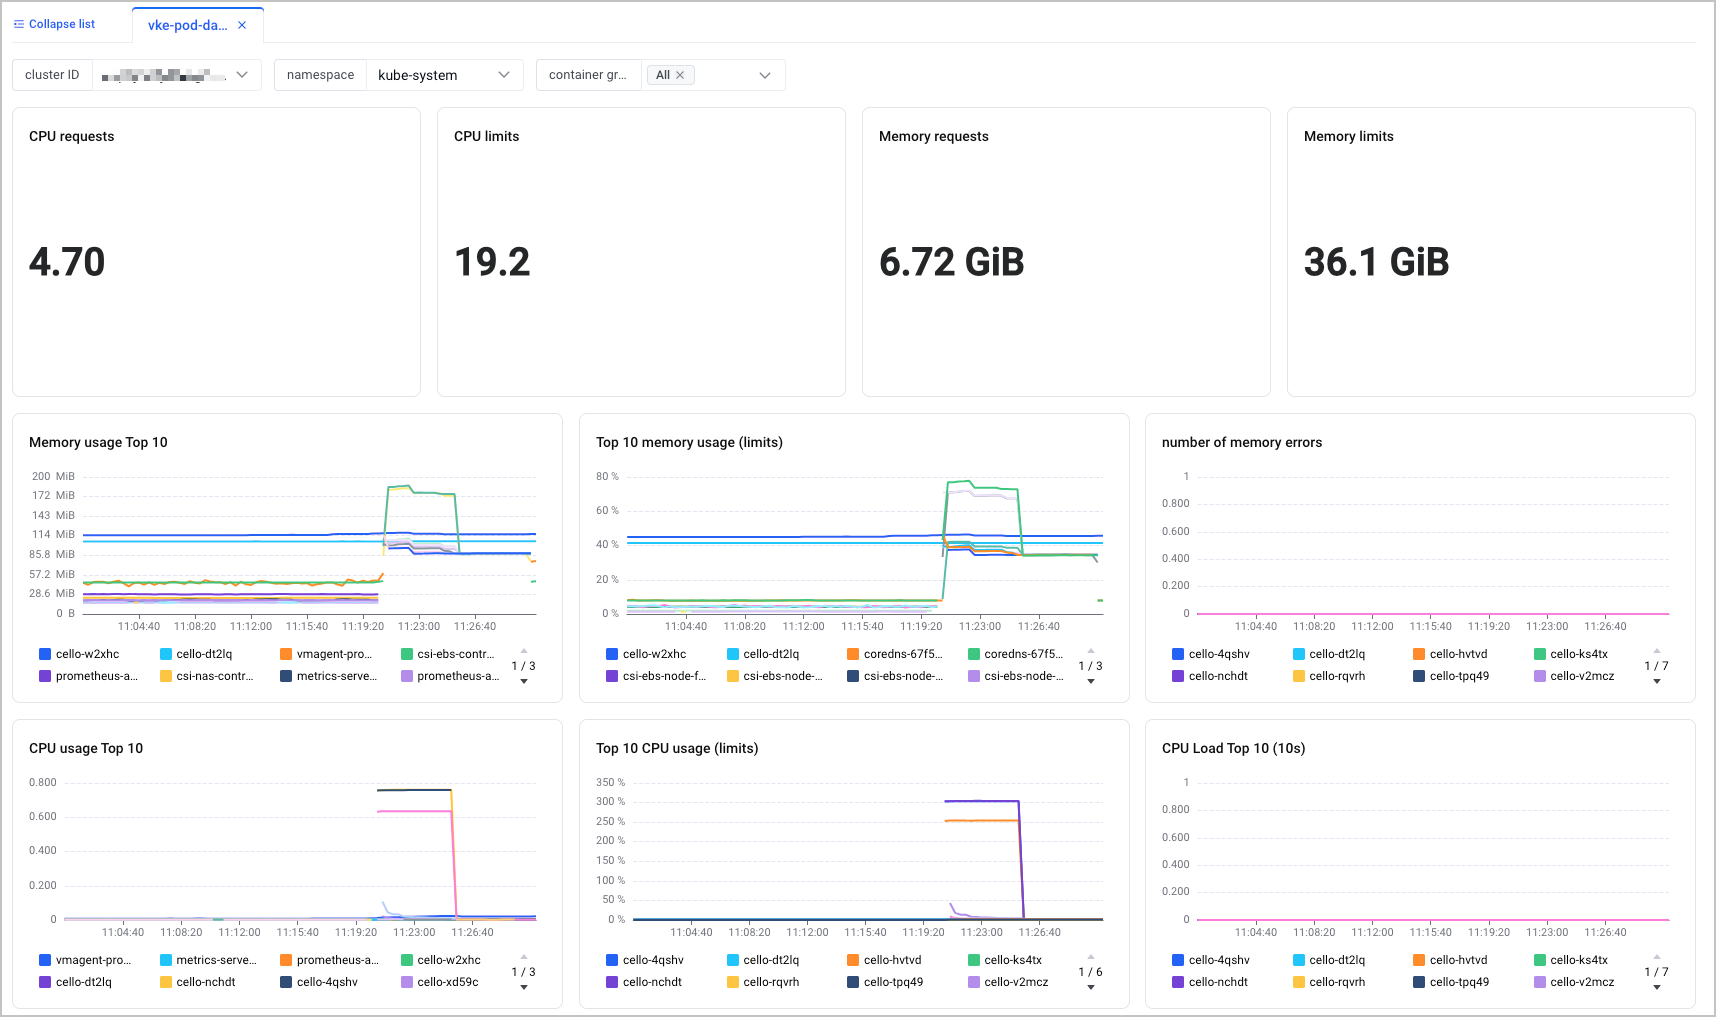The image size is (1716, 1017).
Task: Click the Top 10 CPU usage (limits) title
Action: pyautogui.click(x=677, y=748)
